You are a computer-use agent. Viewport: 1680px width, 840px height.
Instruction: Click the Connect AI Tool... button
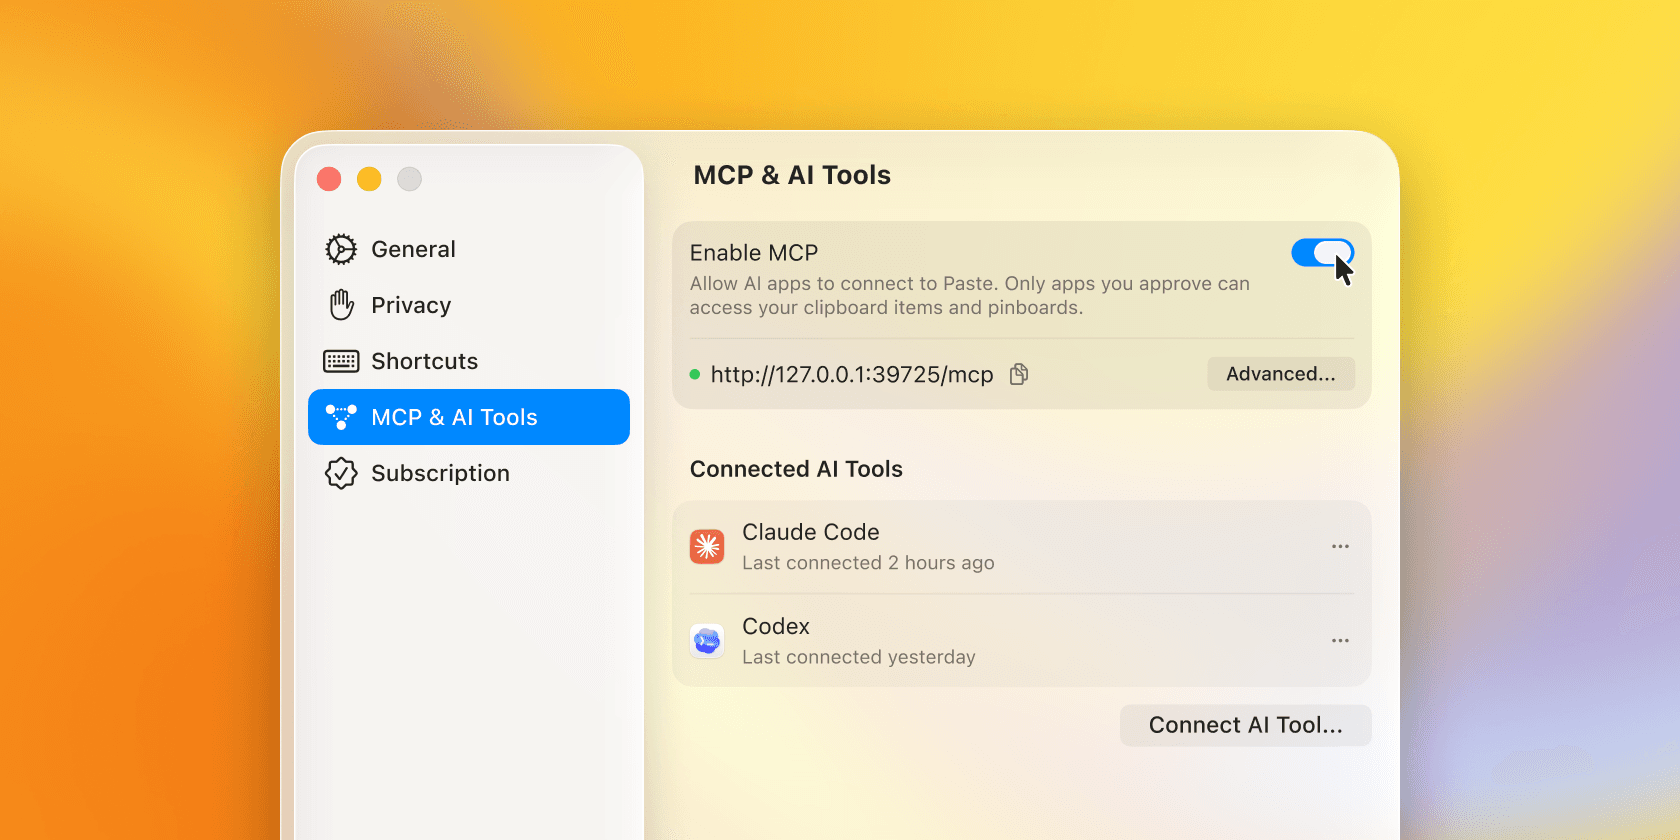pyautogui.click(x=1246, y=725)
